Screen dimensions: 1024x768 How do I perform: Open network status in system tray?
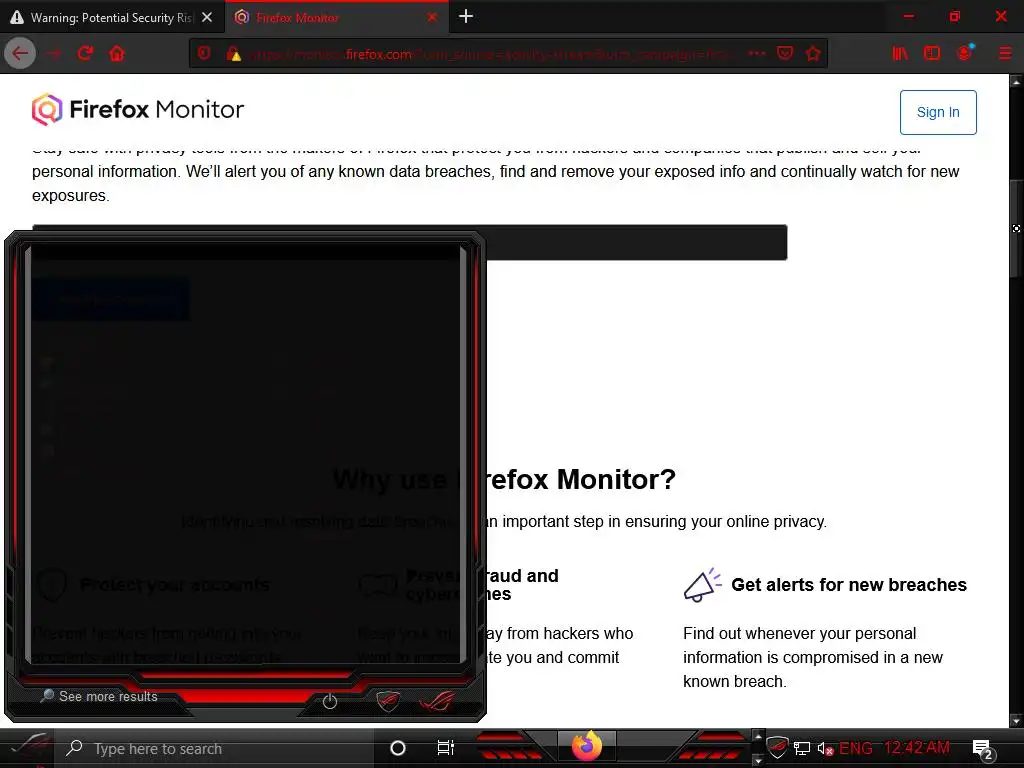pyautogui.click(x=802, y=748)
